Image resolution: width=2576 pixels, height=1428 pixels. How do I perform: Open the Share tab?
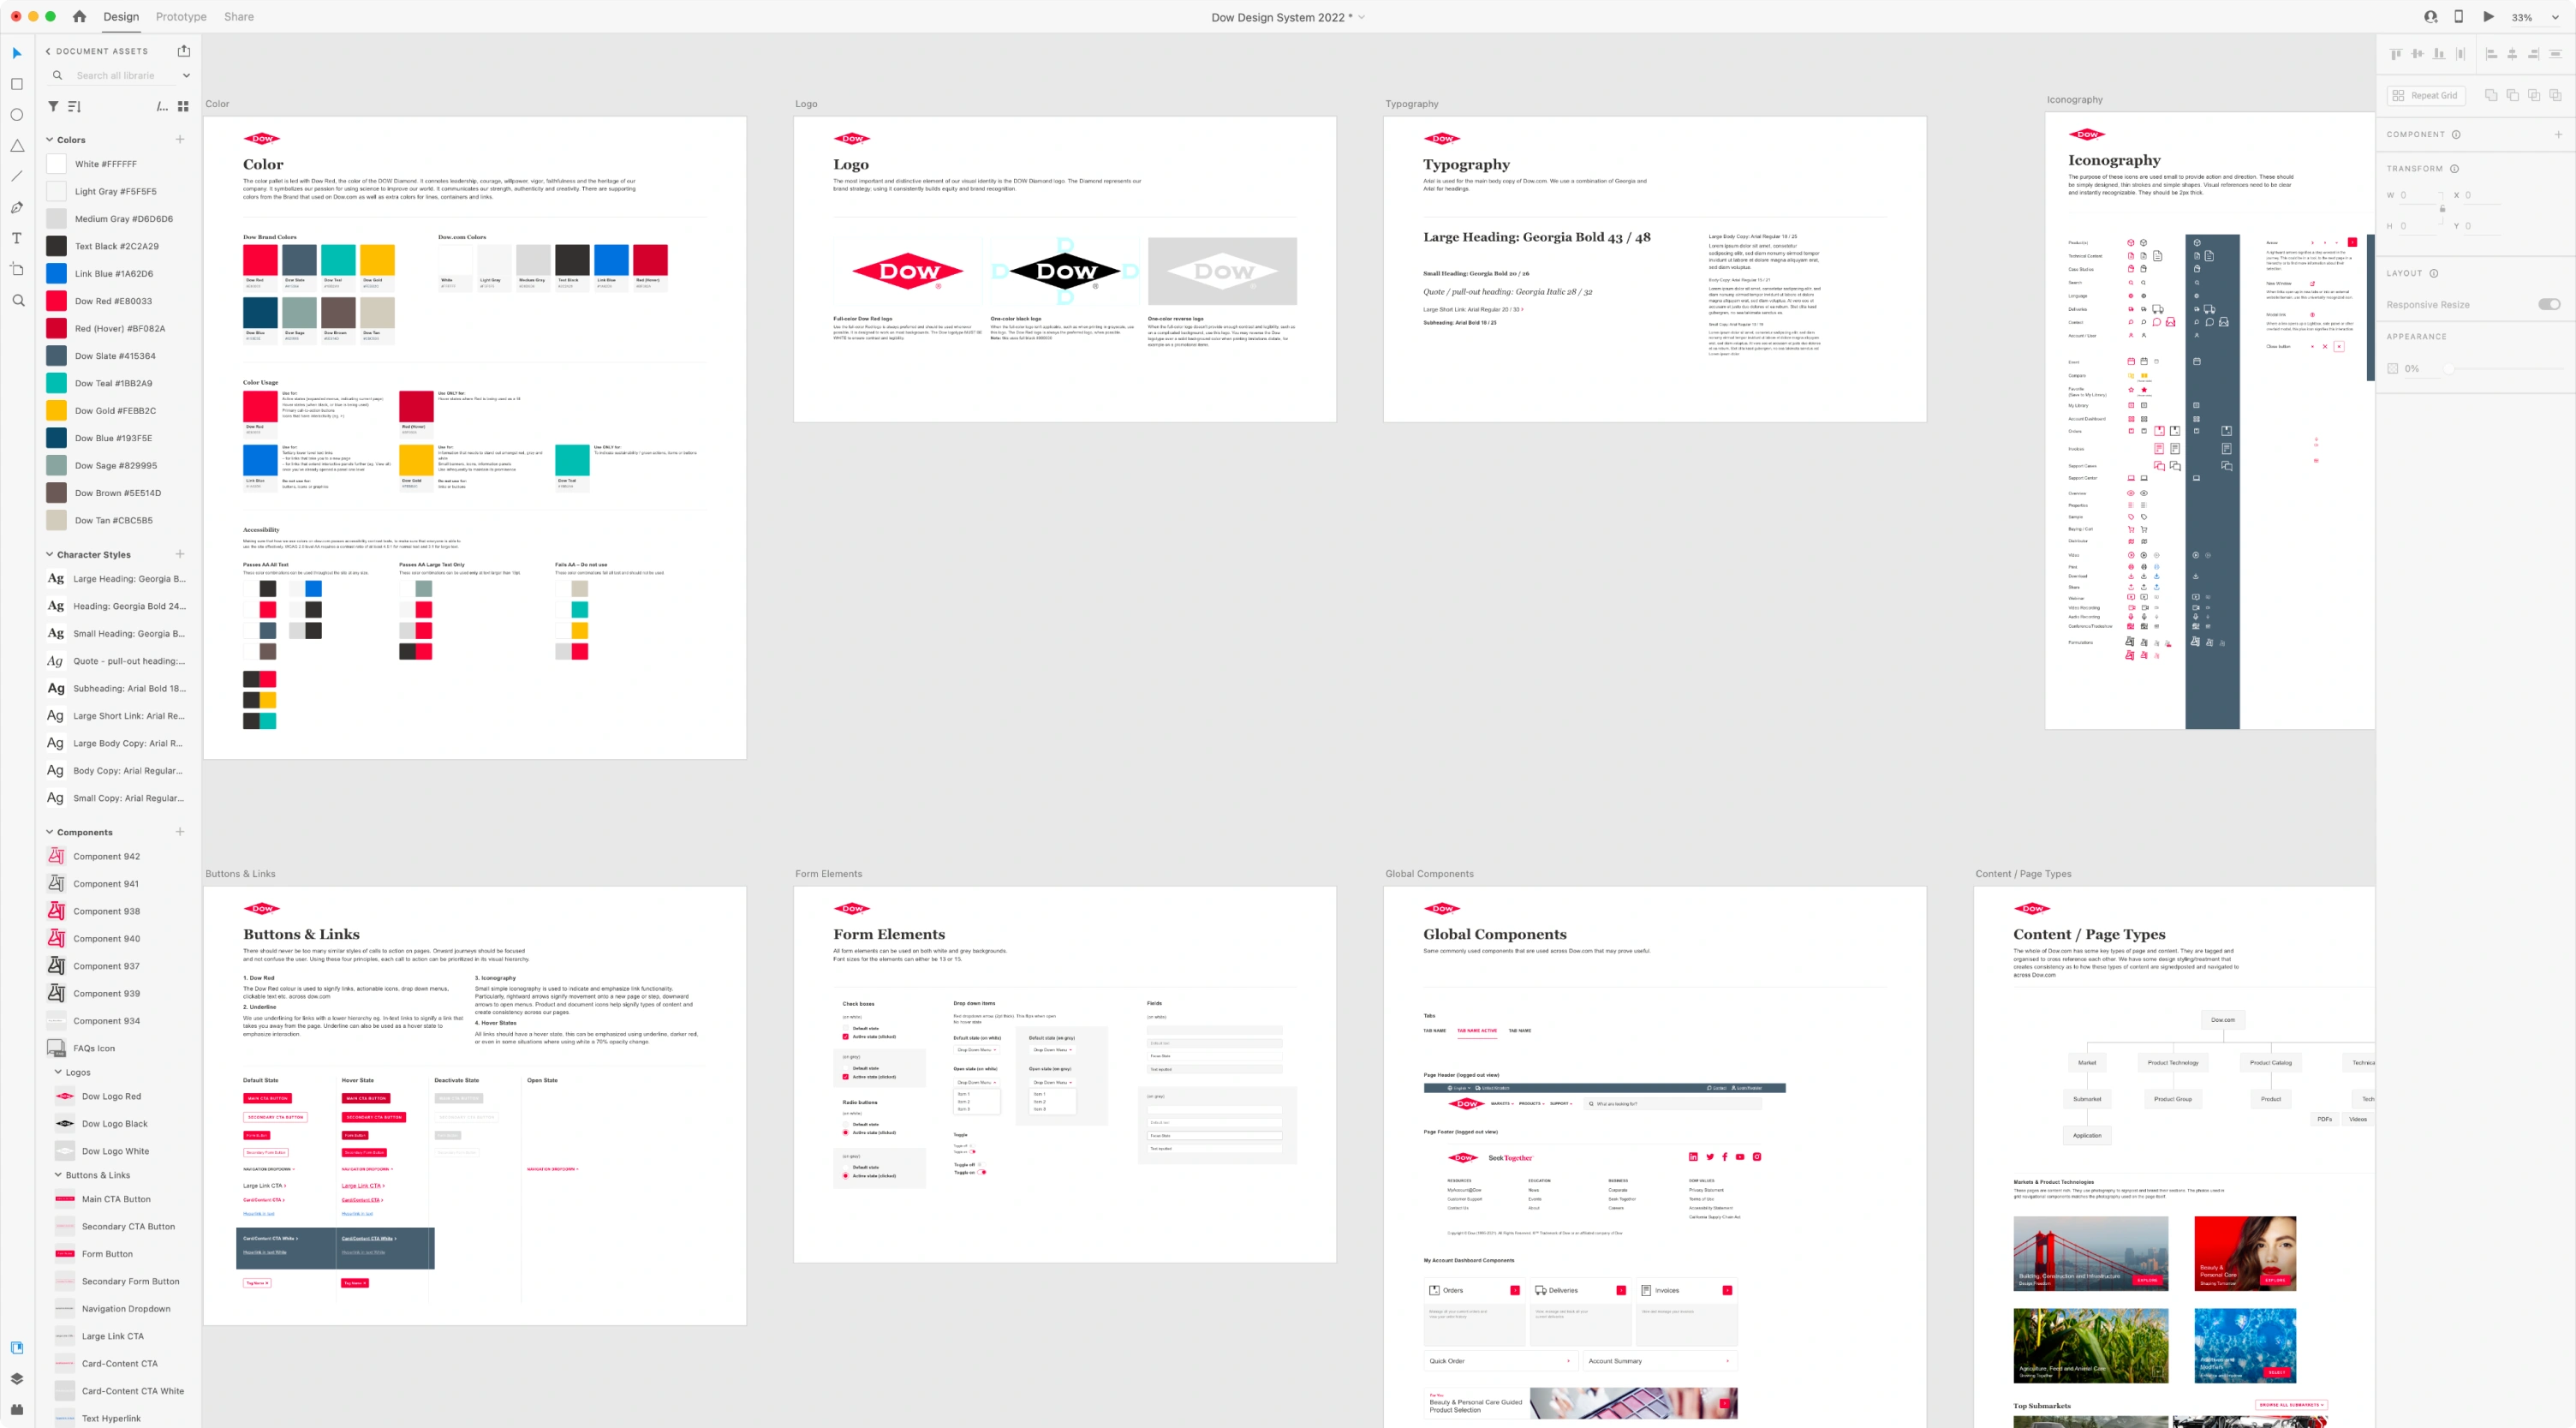(238, 17)
